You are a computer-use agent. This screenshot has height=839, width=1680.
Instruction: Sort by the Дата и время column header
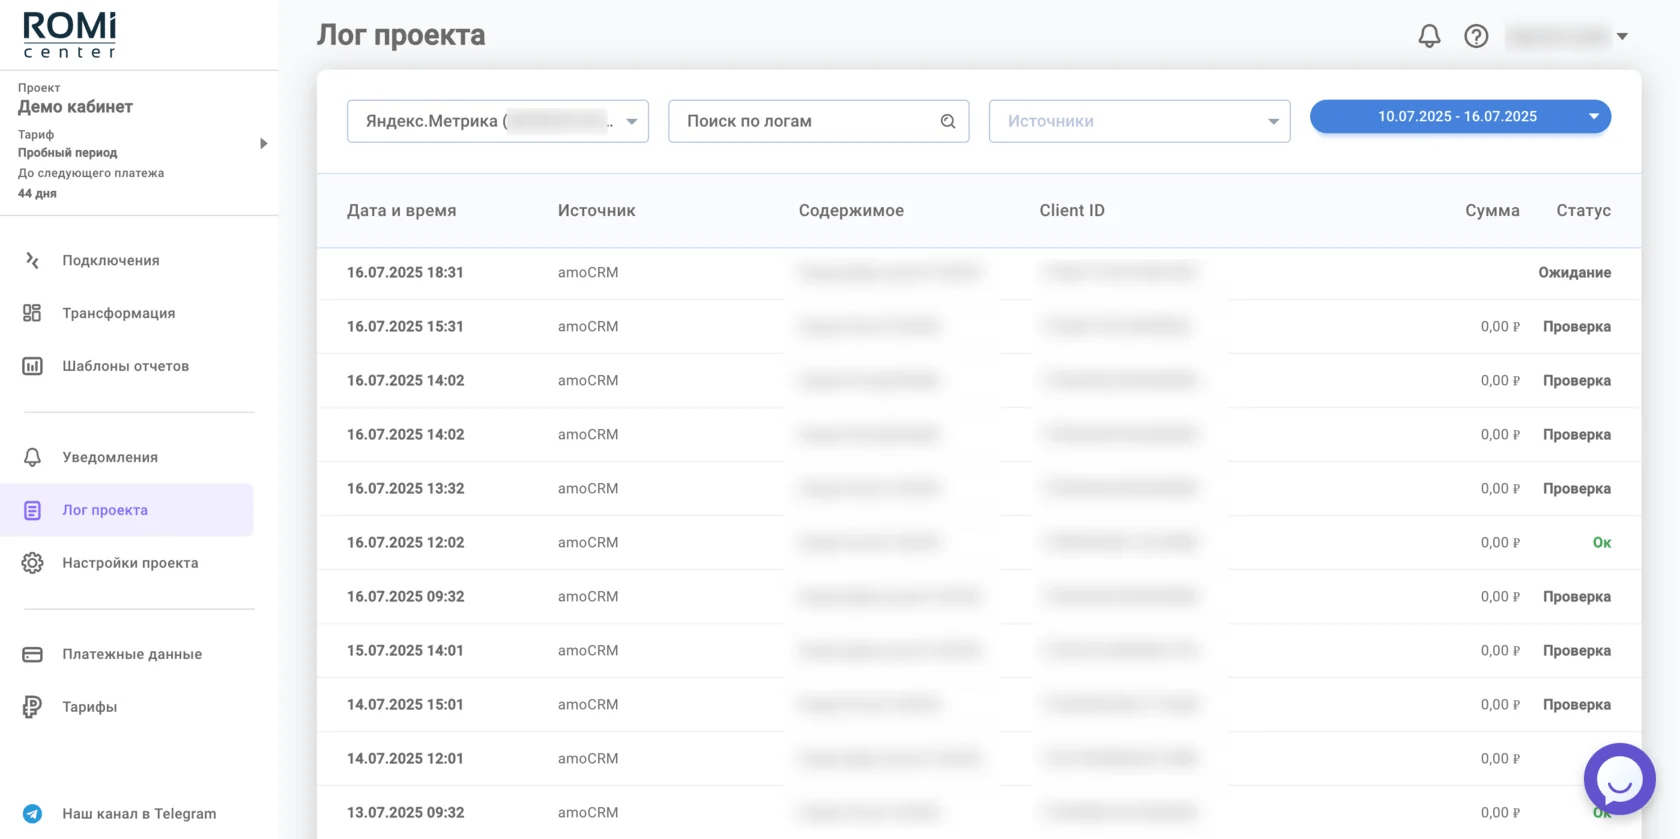tap(401, 210)
